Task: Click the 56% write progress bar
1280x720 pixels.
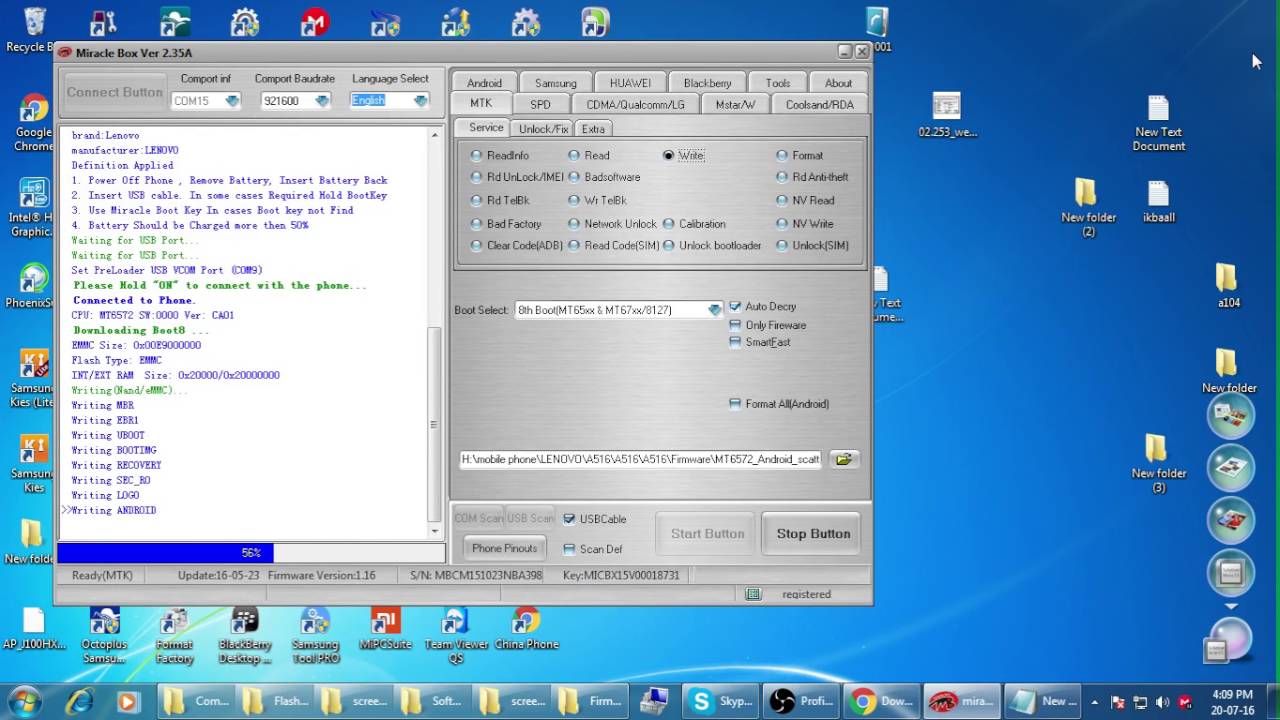Action: [251, 553]
